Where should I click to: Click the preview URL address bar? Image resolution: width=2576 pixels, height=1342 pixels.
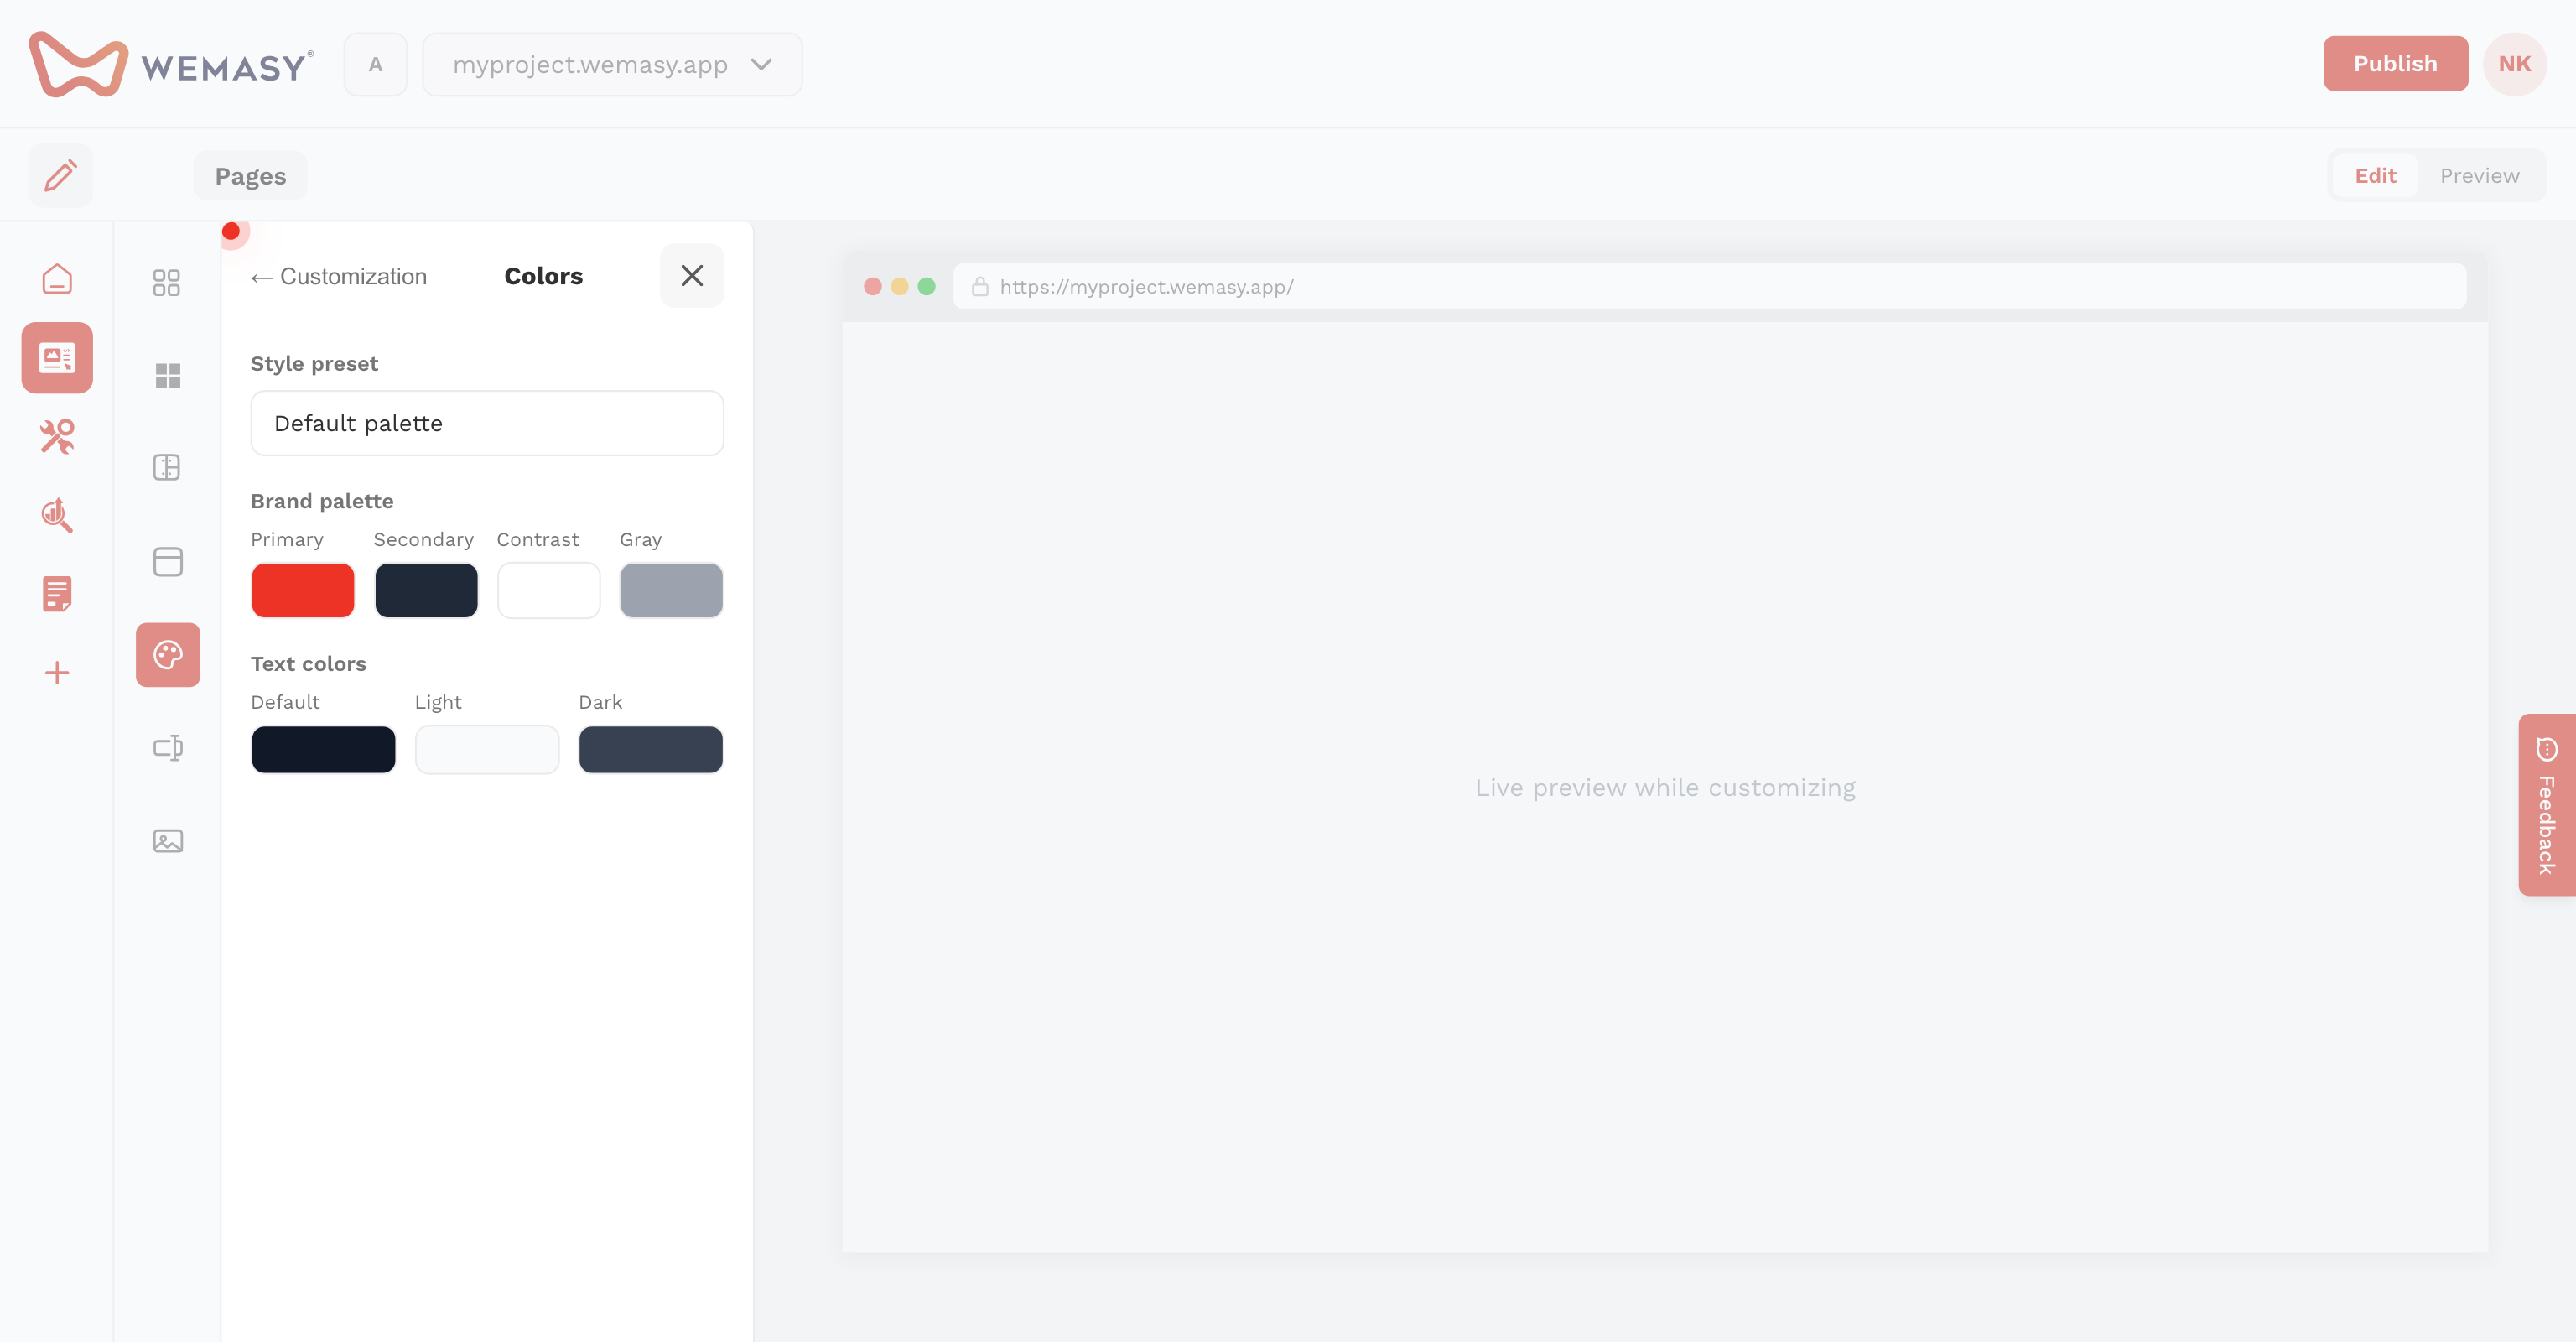pos(1709,286)
